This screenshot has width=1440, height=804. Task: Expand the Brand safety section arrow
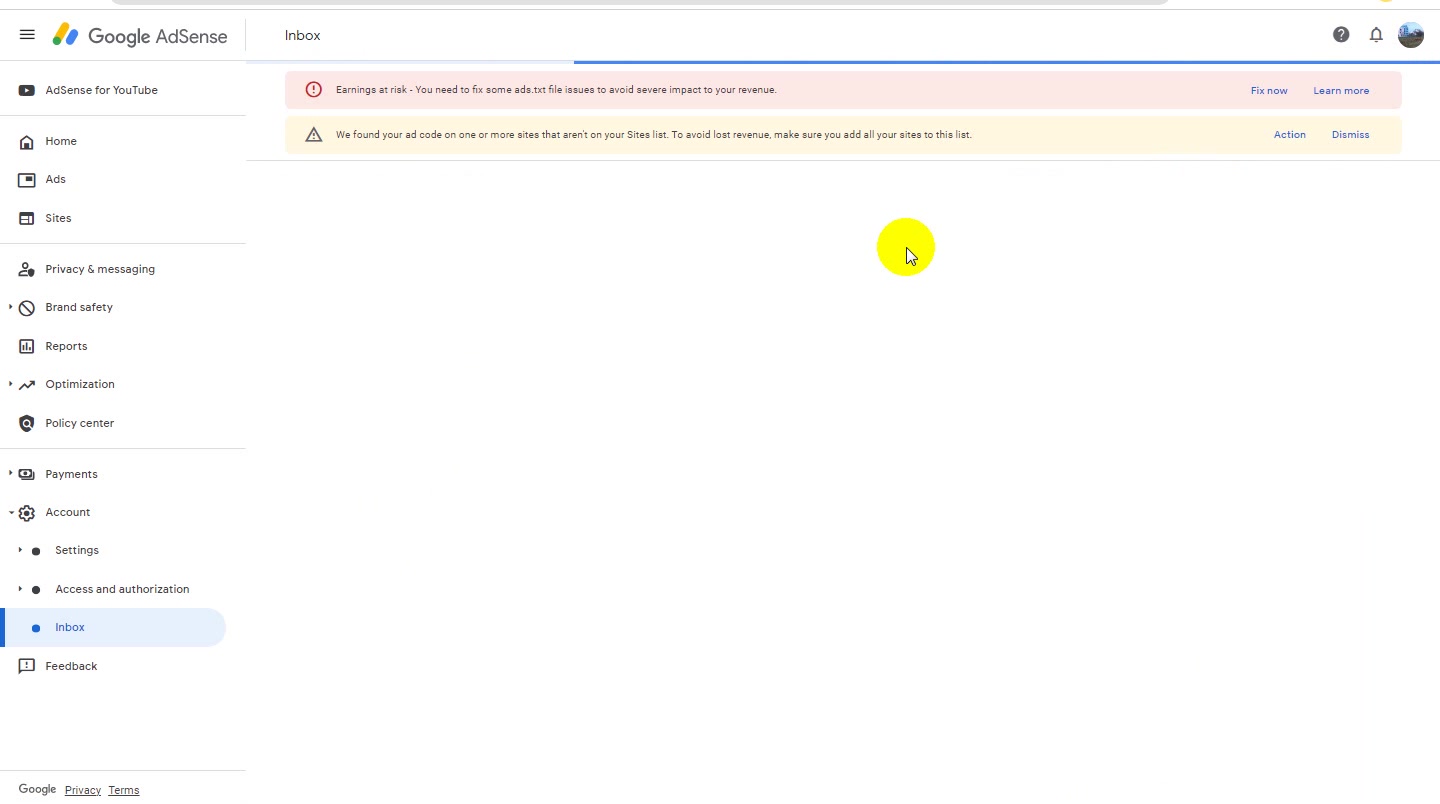pos(10,307)
